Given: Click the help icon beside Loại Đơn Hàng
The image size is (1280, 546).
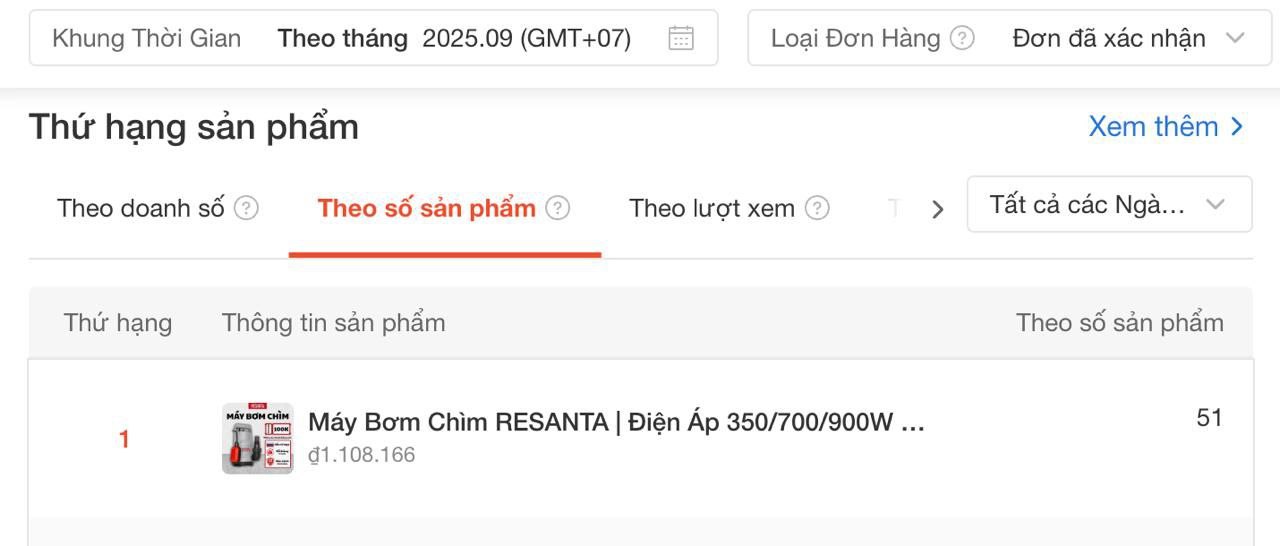Looking at the screenshot, I should [x=962, y=39].
